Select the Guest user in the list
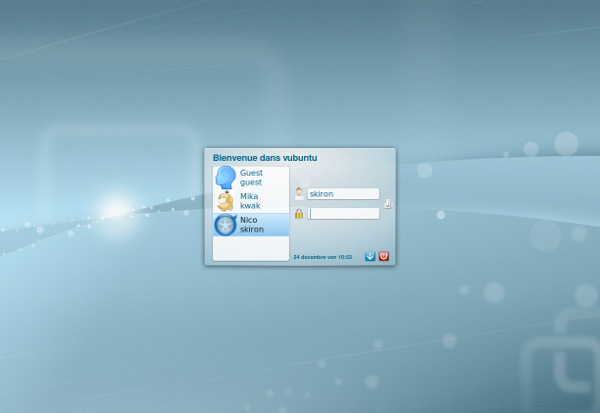The height and width of the screenshot is (413, 600). [x=251, y=178]
